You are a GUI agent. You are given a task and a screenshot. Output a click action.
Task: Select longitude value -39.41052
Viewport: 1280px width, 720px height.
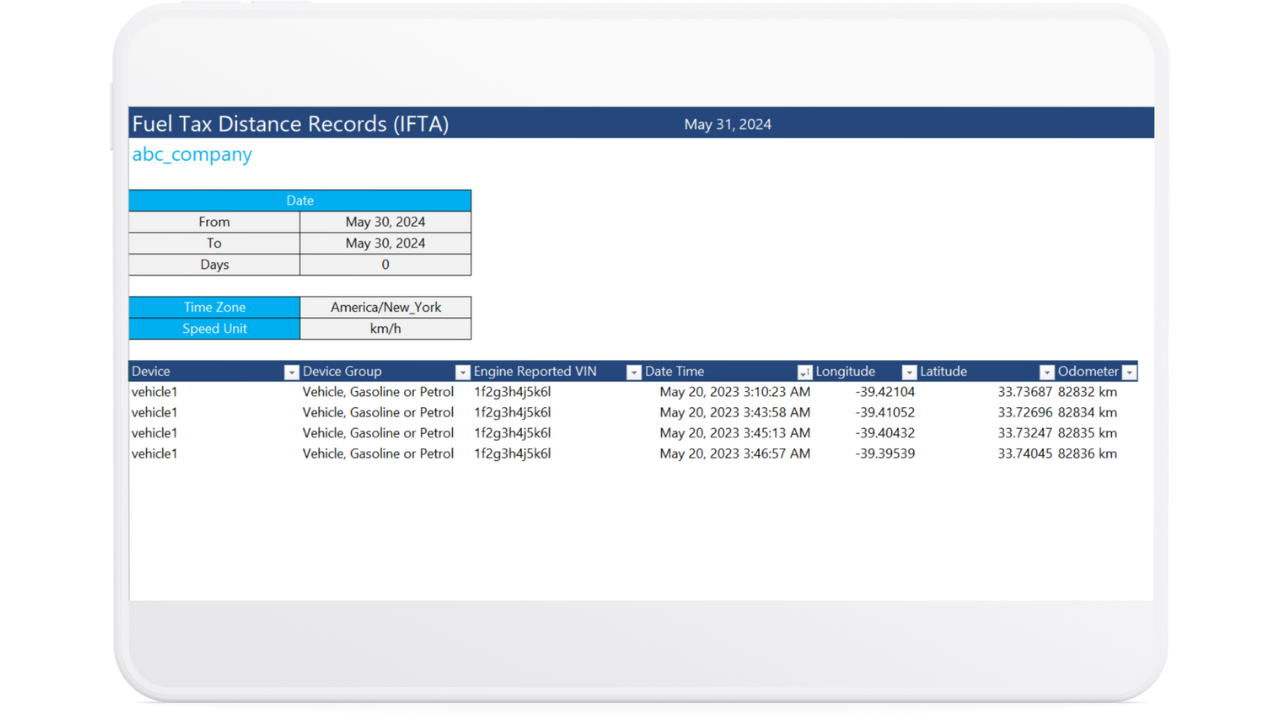(x=885, y=413)
